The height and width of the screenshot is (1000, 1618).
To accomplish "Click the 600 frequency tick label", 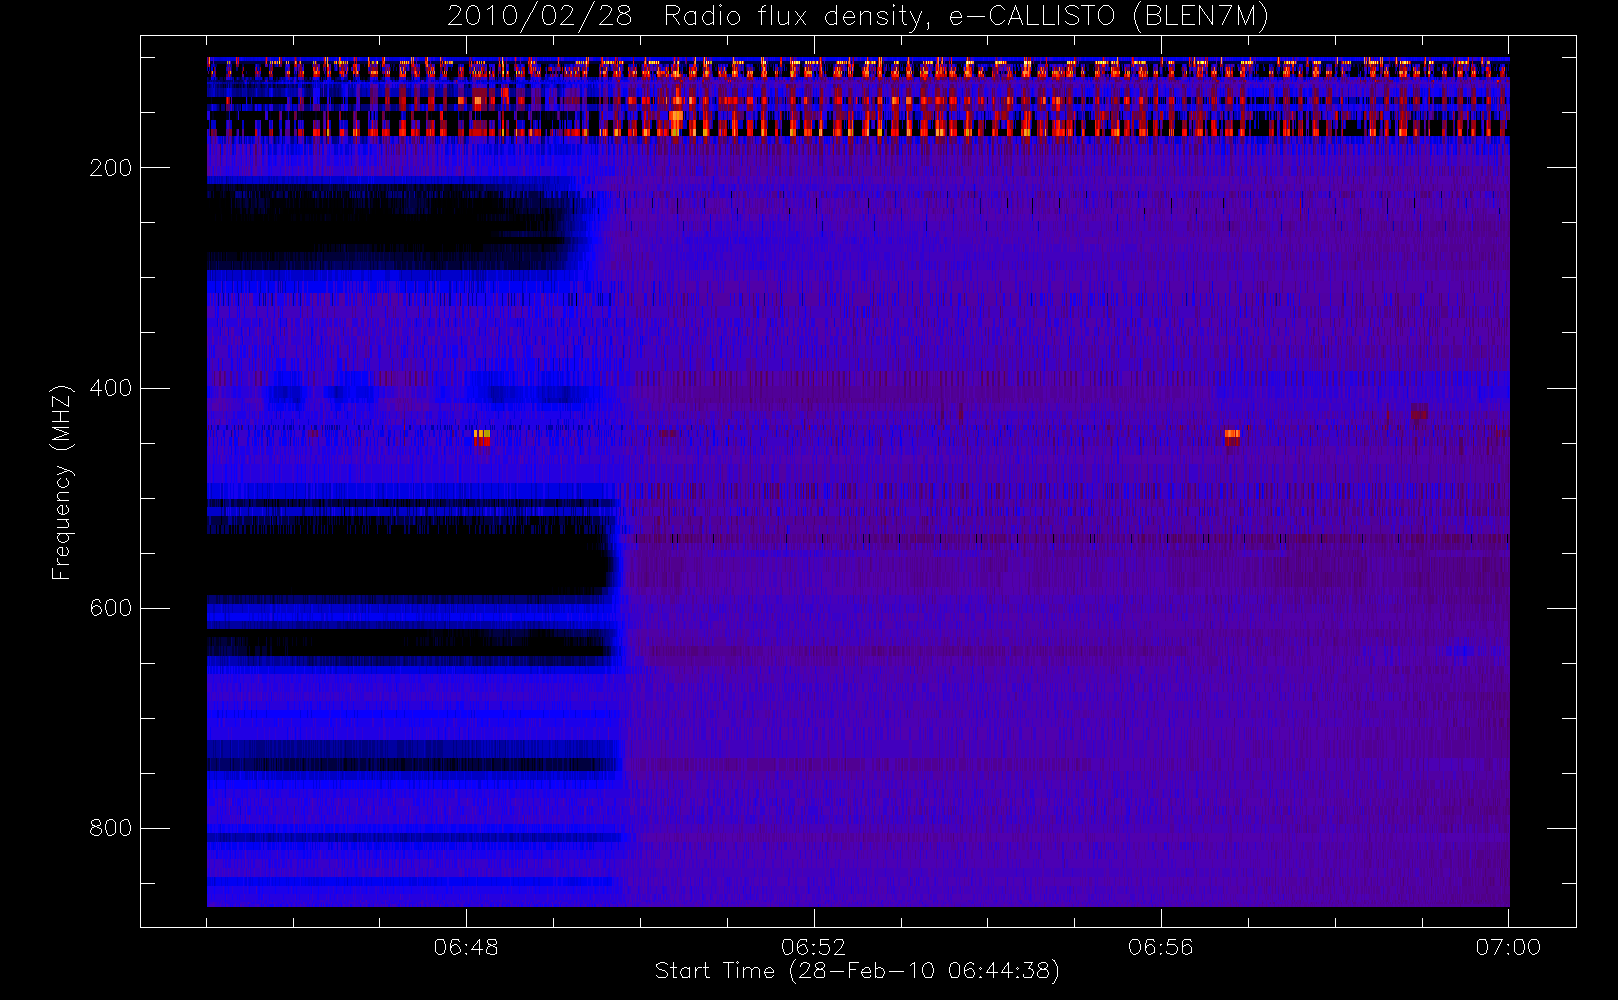I will tap(110, 608).
